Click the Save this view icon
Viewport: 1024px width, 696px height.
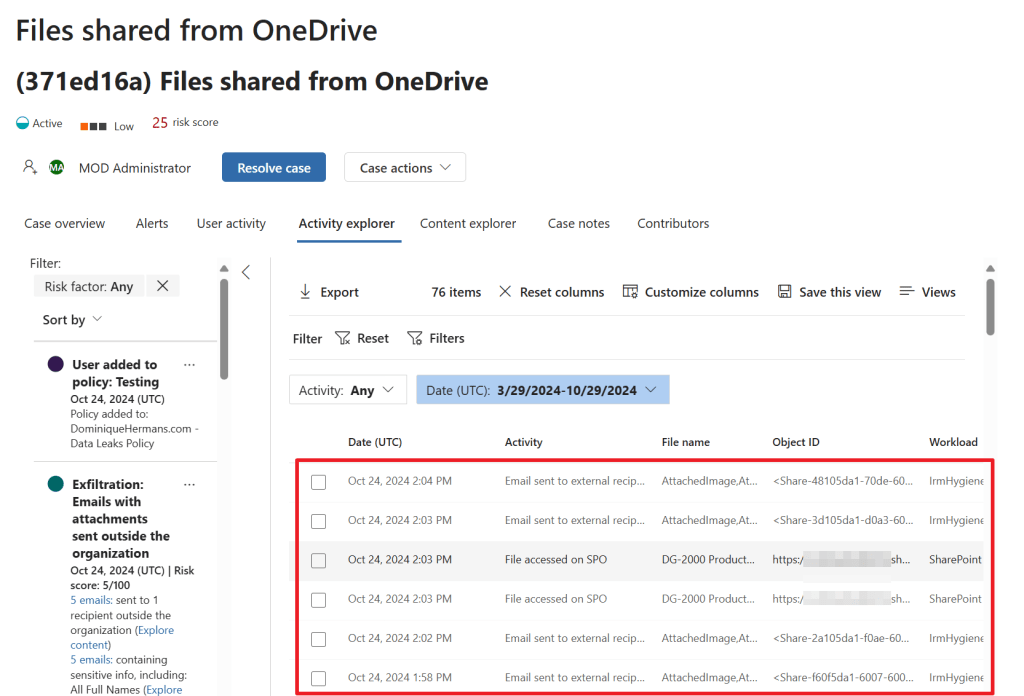(785, 292)
